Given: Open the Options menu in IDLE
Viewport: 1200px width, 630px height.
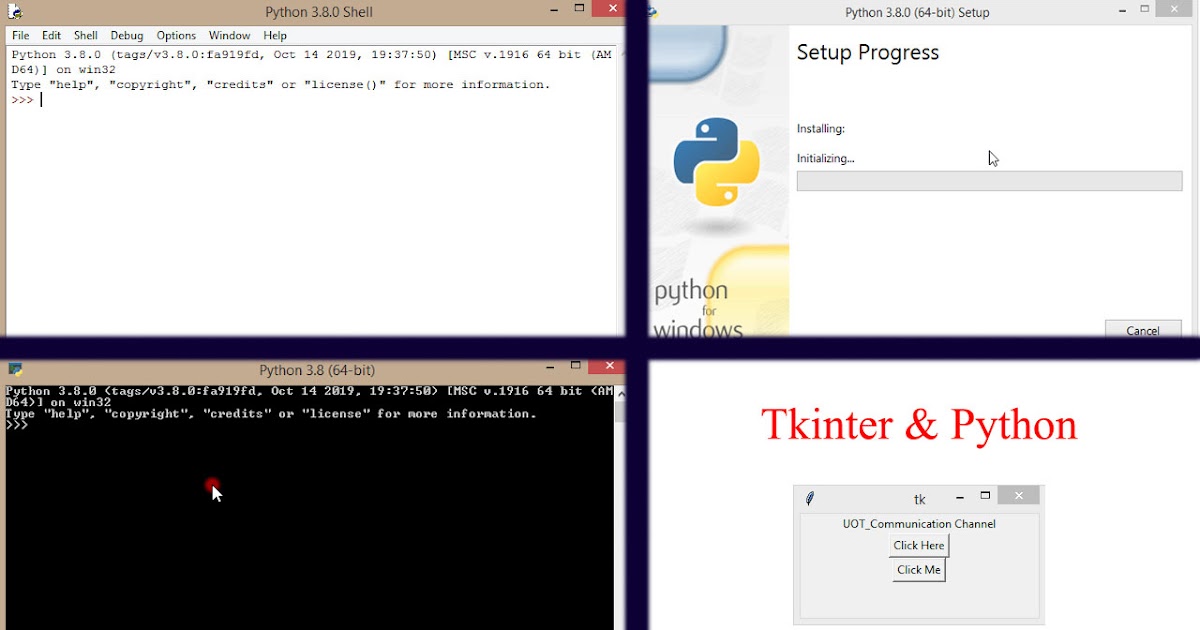Looking at the screenshot, I should [x=175, y=35].
